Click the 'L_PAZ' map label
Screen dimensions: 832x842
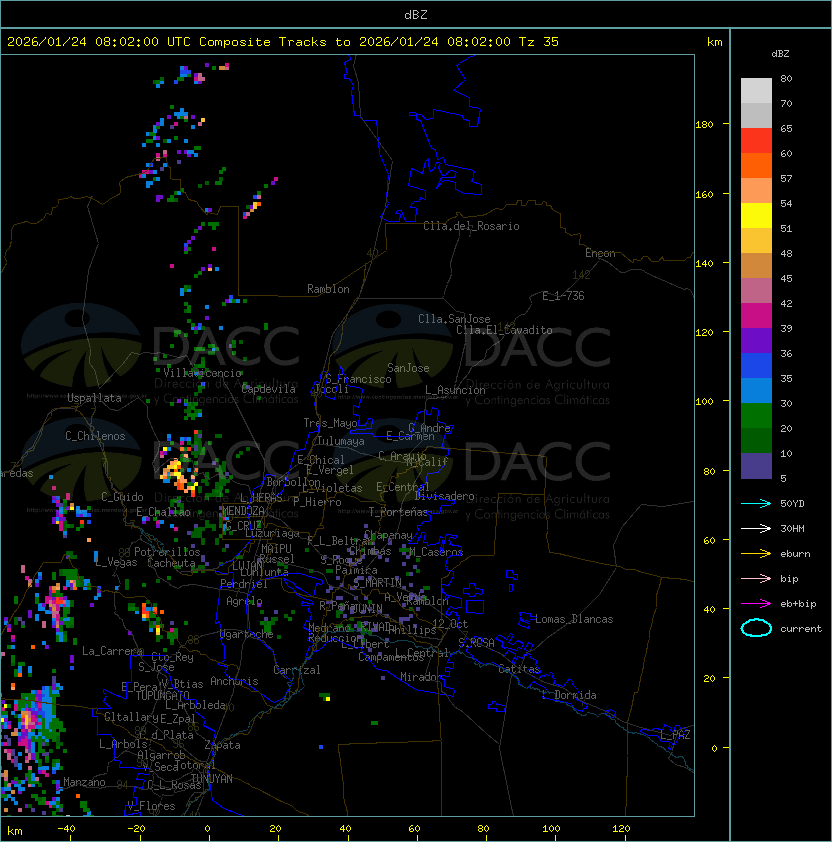(675, 735)
